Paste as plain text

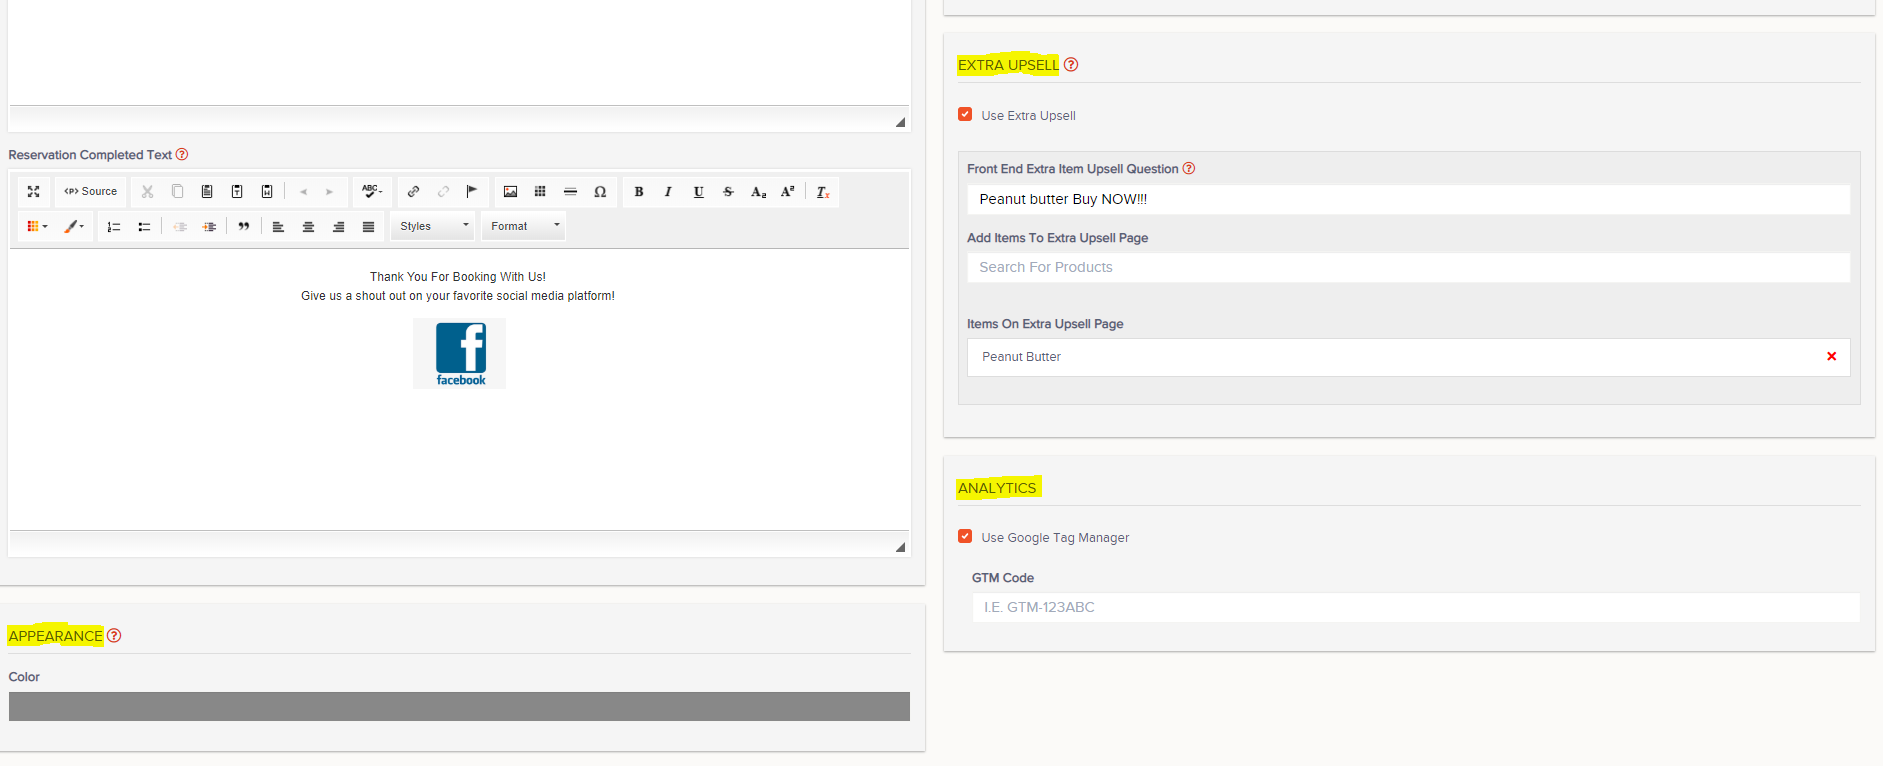pyautogui.click(x=237, y=192)
